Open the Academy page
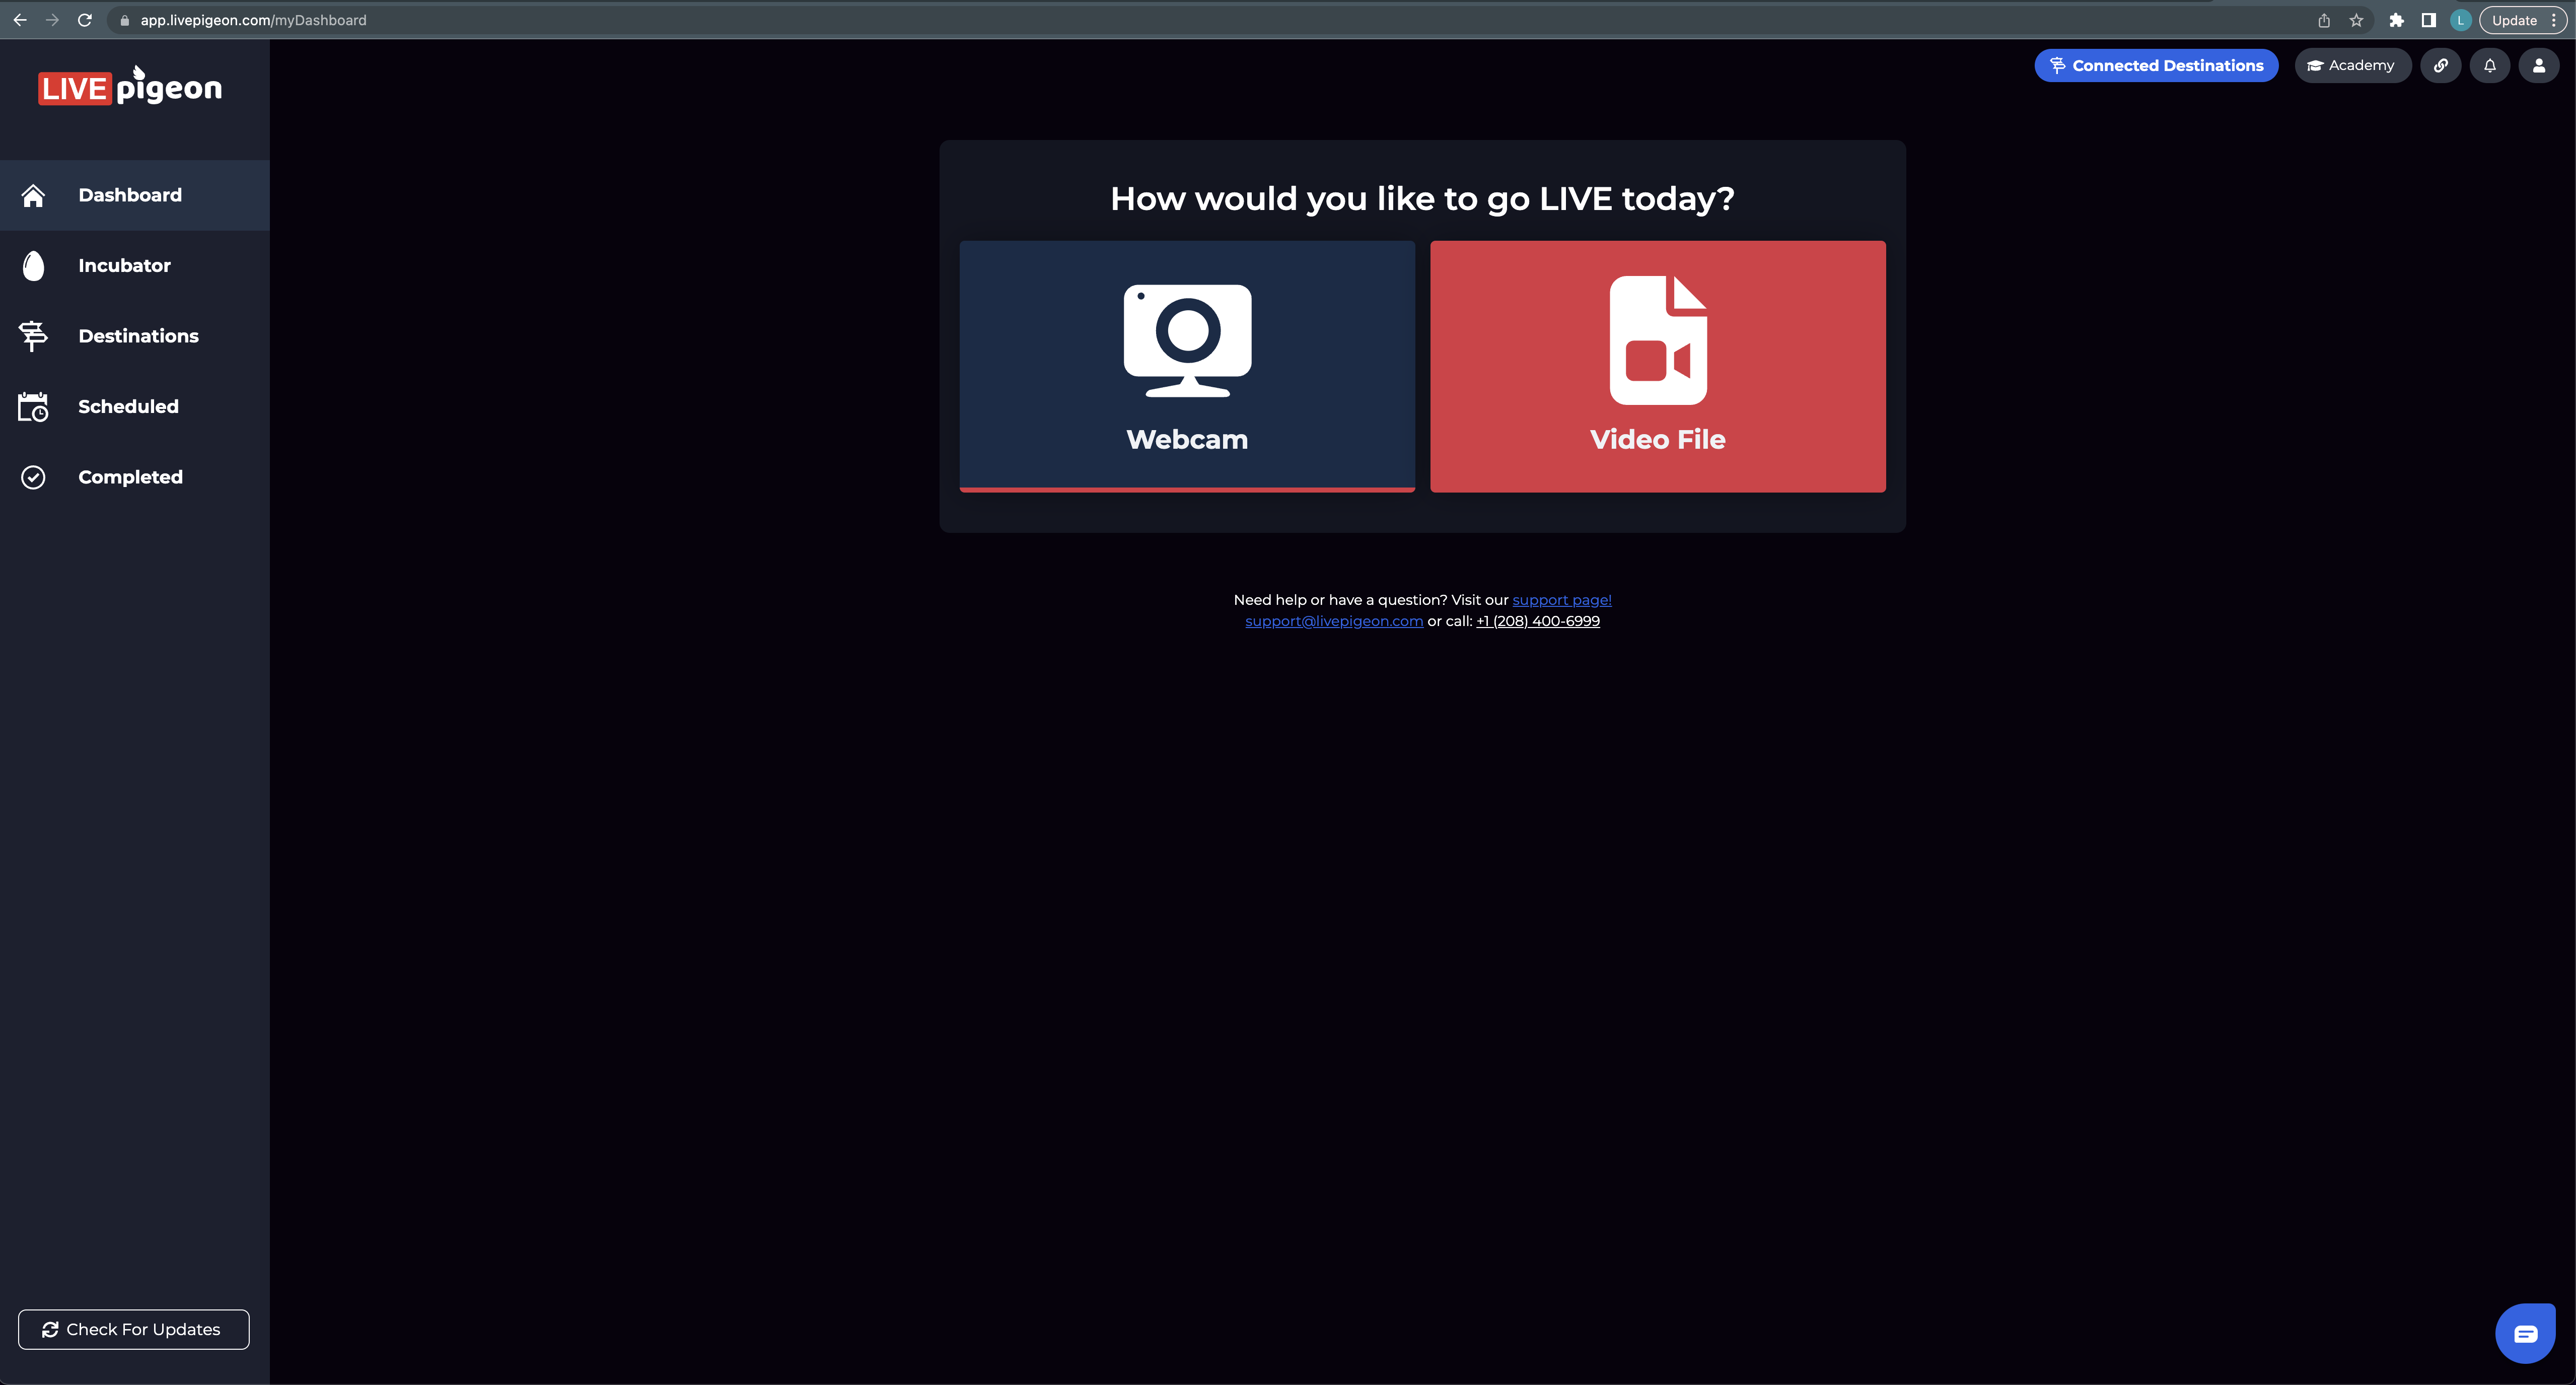 pyautogui.click(x=2351, y=66)
